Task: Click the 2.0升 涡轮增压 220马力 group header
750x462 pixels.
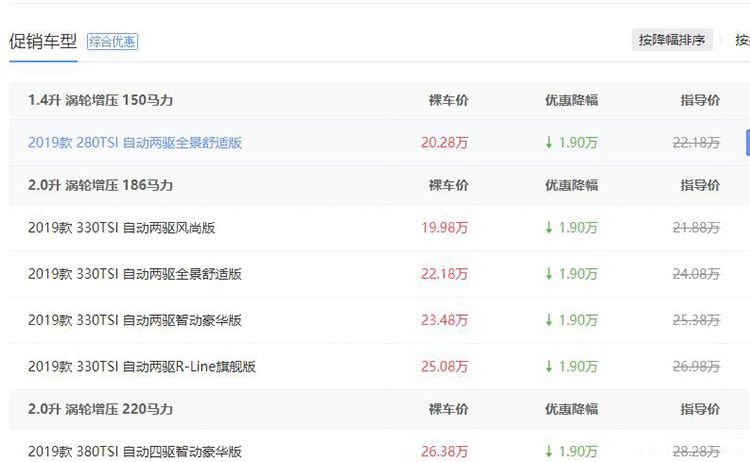Action: pos(100,409)
